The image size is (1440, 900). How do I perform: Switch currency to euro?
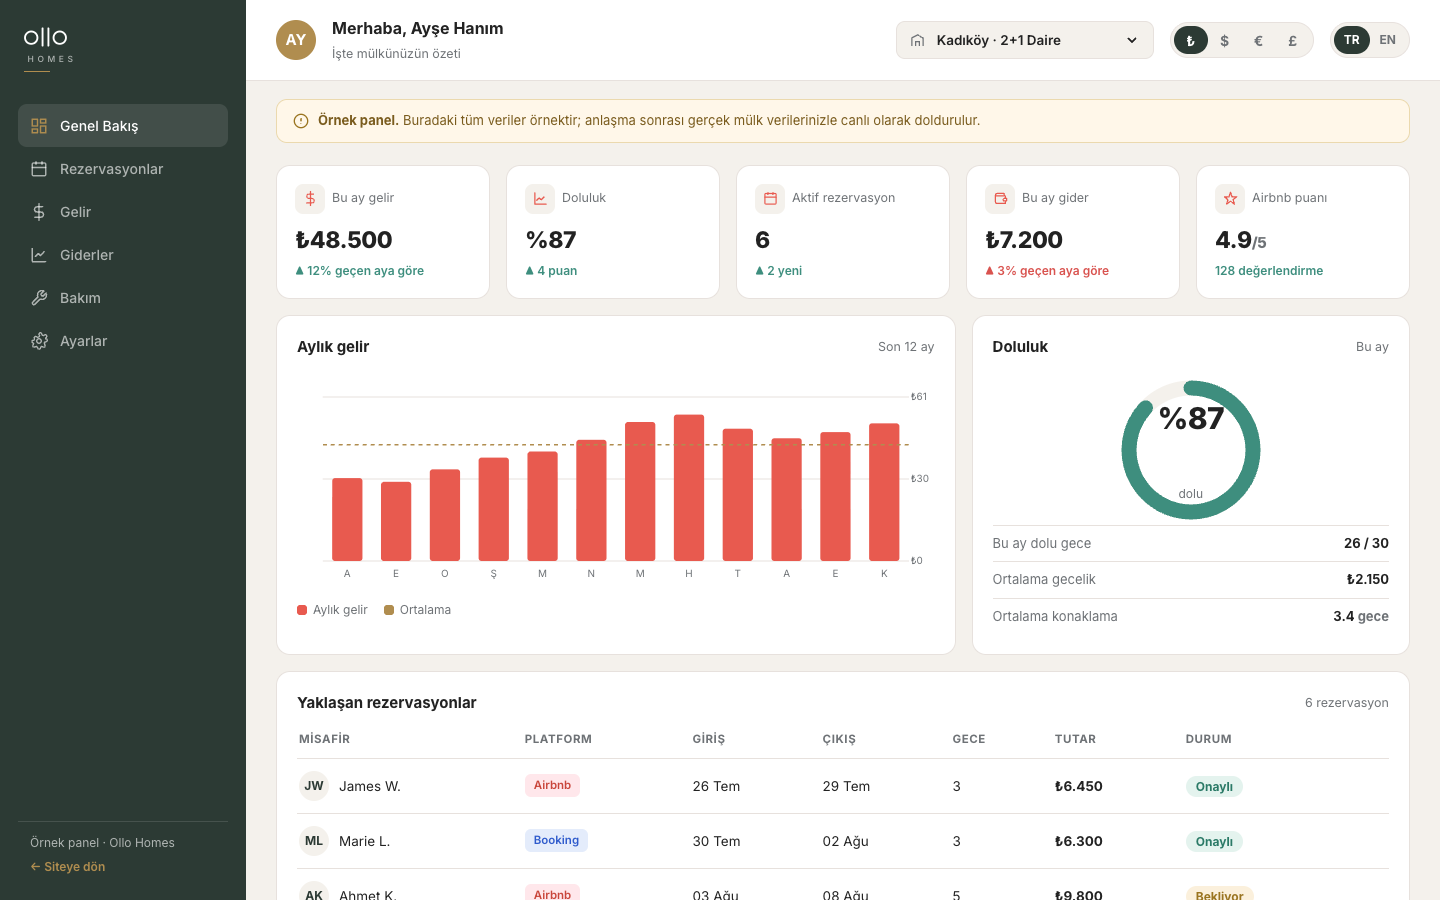(x=1258, y=40)
